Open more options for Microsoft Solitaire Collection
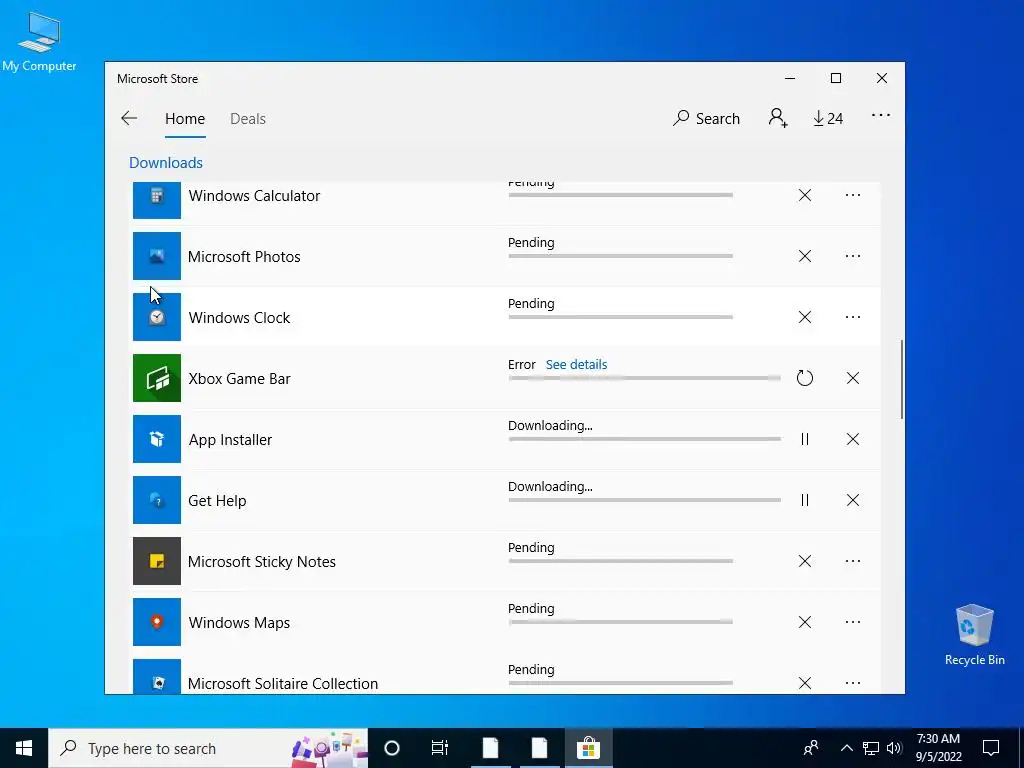 [x=853, y=683]
